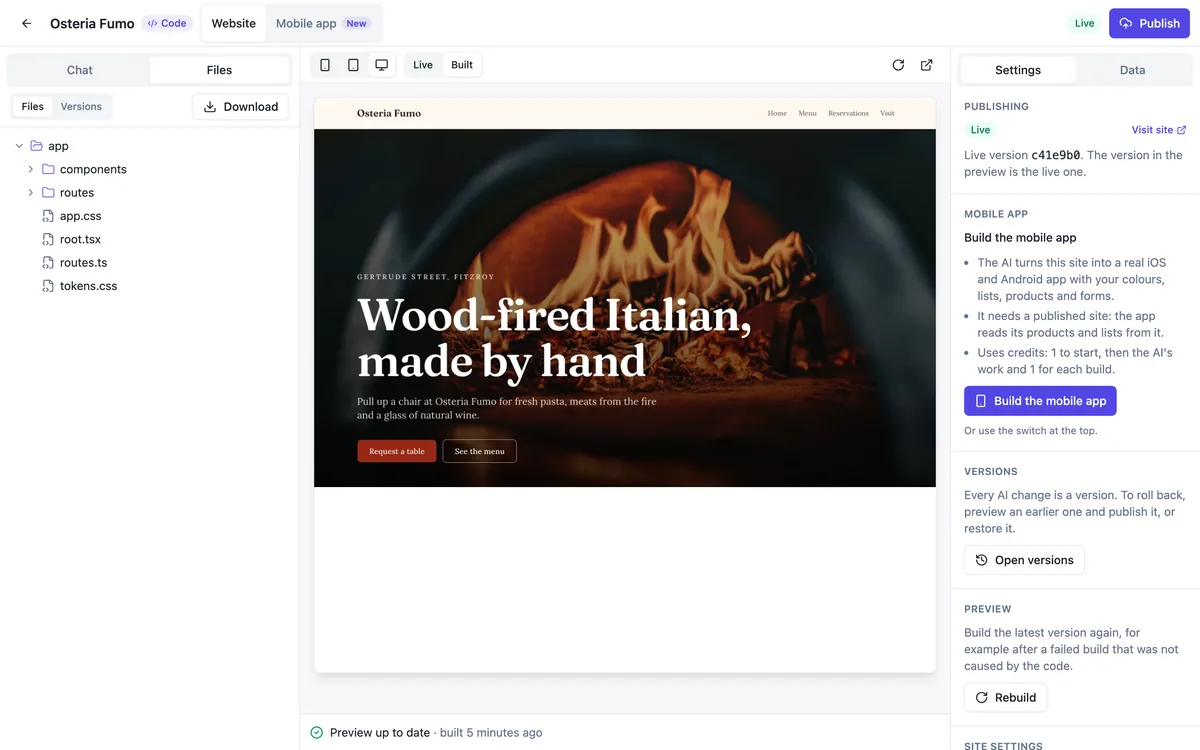
Task: Open the routes.ts file
Action: click(83, 263)
